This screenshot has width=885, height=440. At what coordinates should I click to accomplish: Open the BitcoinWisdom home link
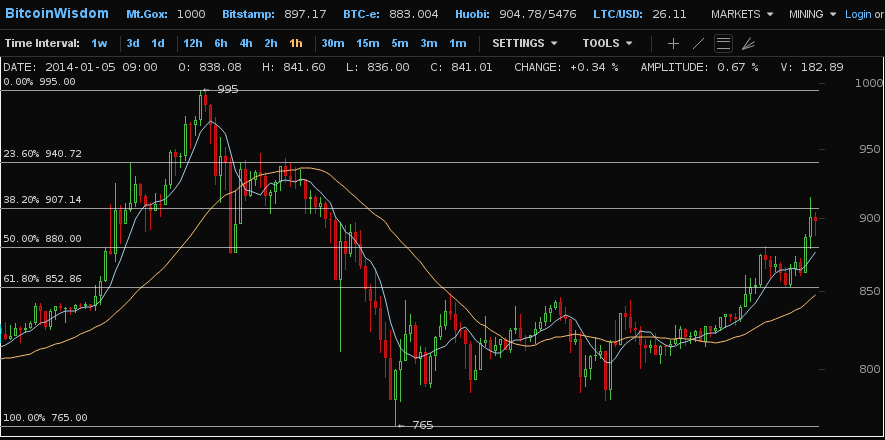pyautogui.click(x=56, y=14)
